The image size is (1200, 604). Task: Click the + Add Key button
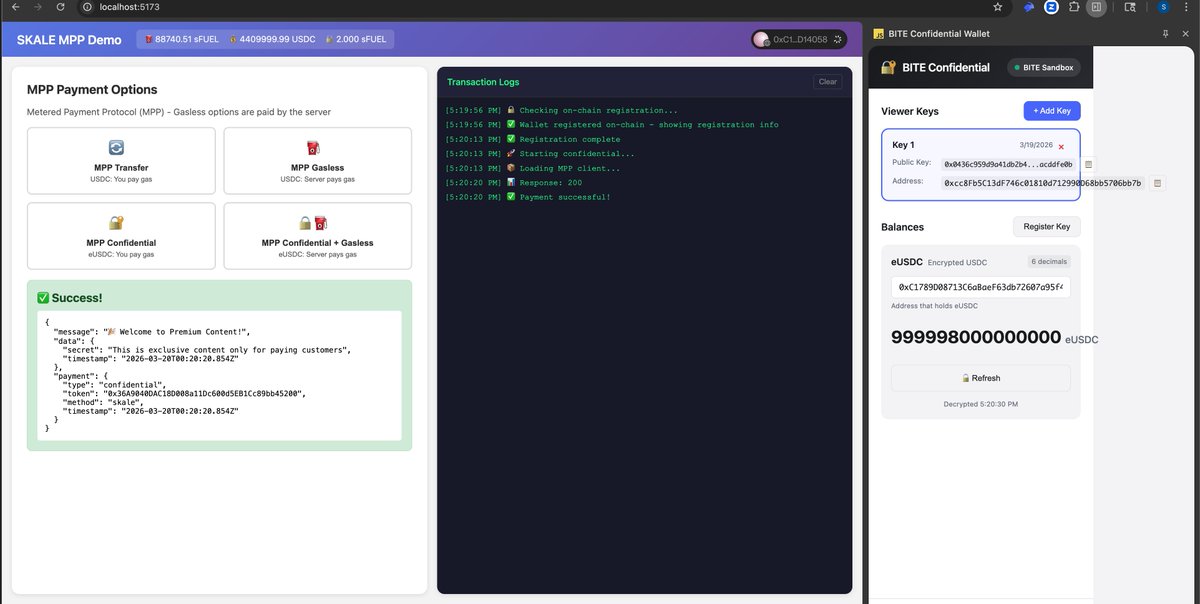[x=1052, y=111]
